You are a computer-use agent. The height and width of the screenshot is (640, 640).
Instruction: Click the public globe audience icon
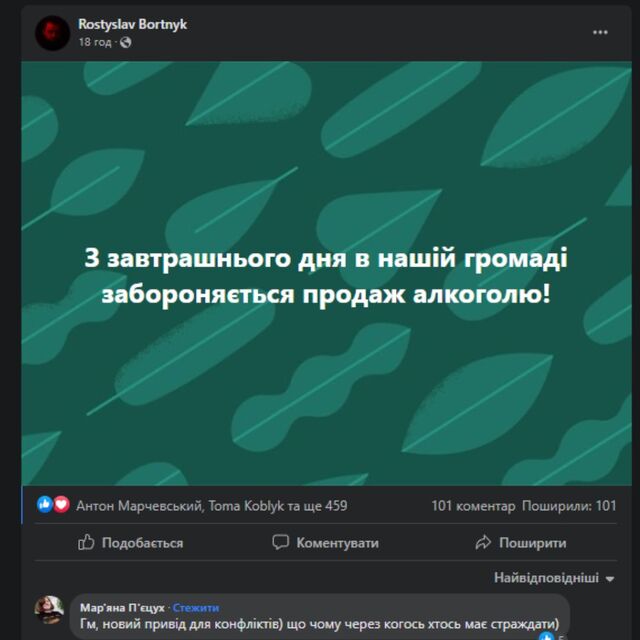point(126,42)
